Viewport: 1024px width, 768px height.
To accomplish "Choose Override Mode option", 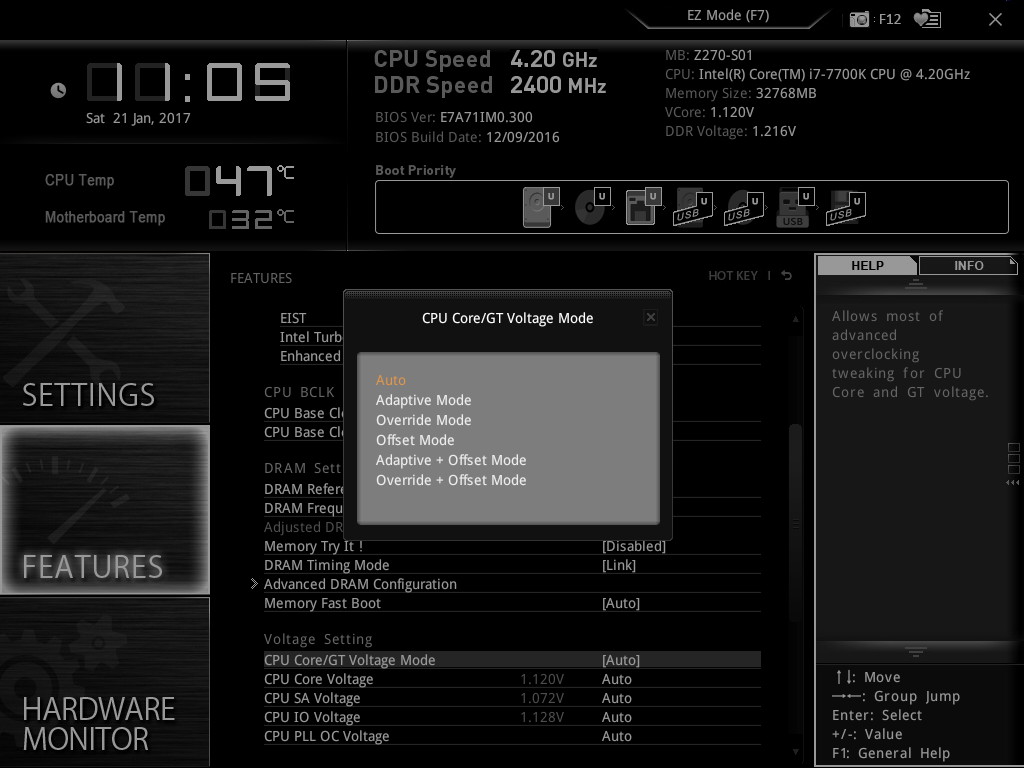I will pyautogui.click(x=423, y=420).
